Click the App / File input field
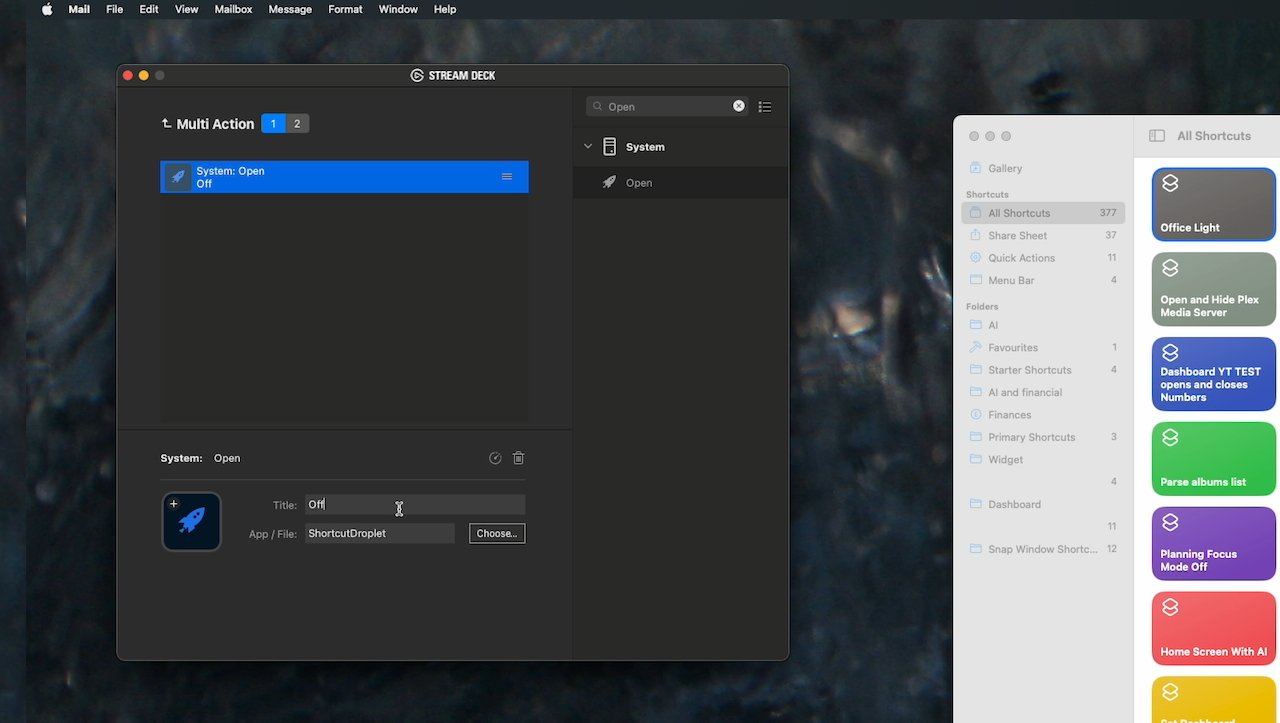 tap(380, 534)
